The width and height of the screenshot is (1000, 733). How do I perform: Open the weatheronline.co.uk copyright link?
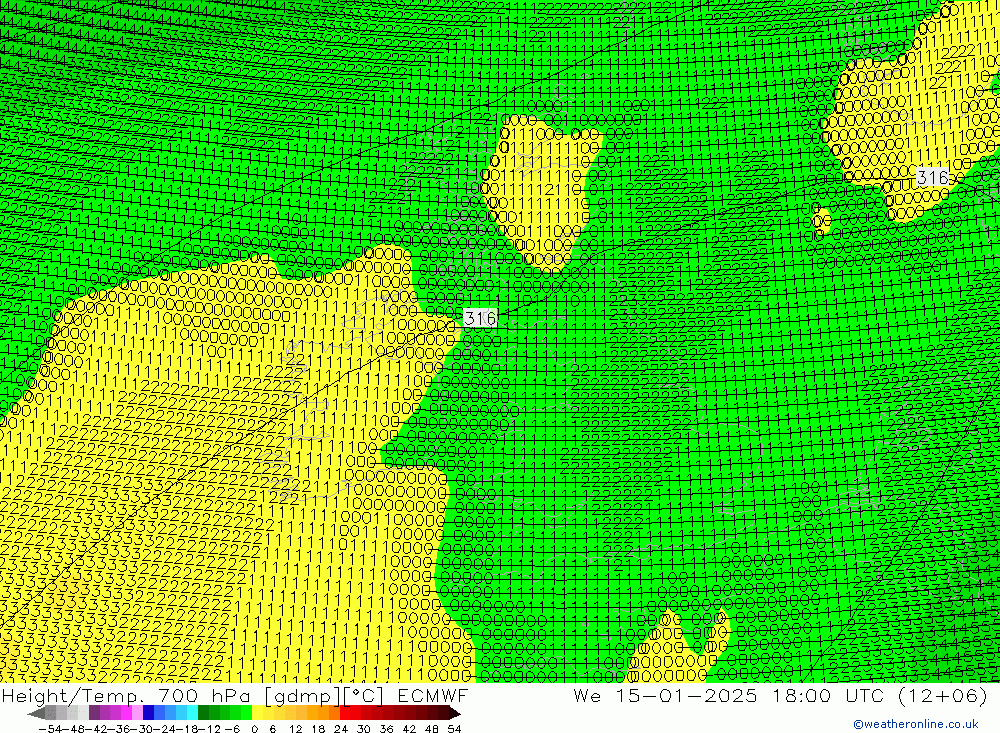tap(915, 724)
